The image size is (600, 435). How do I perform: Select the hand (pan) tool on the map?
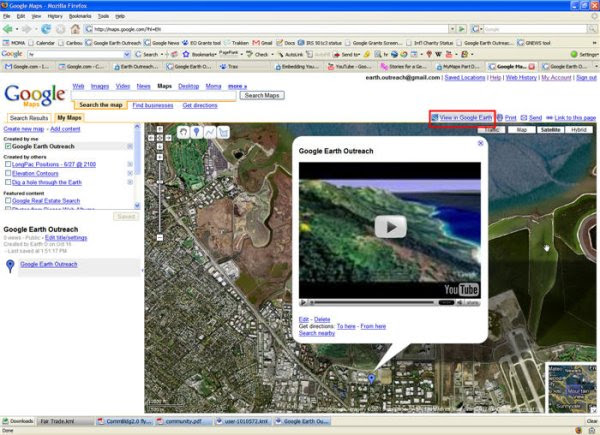(184, 132)
